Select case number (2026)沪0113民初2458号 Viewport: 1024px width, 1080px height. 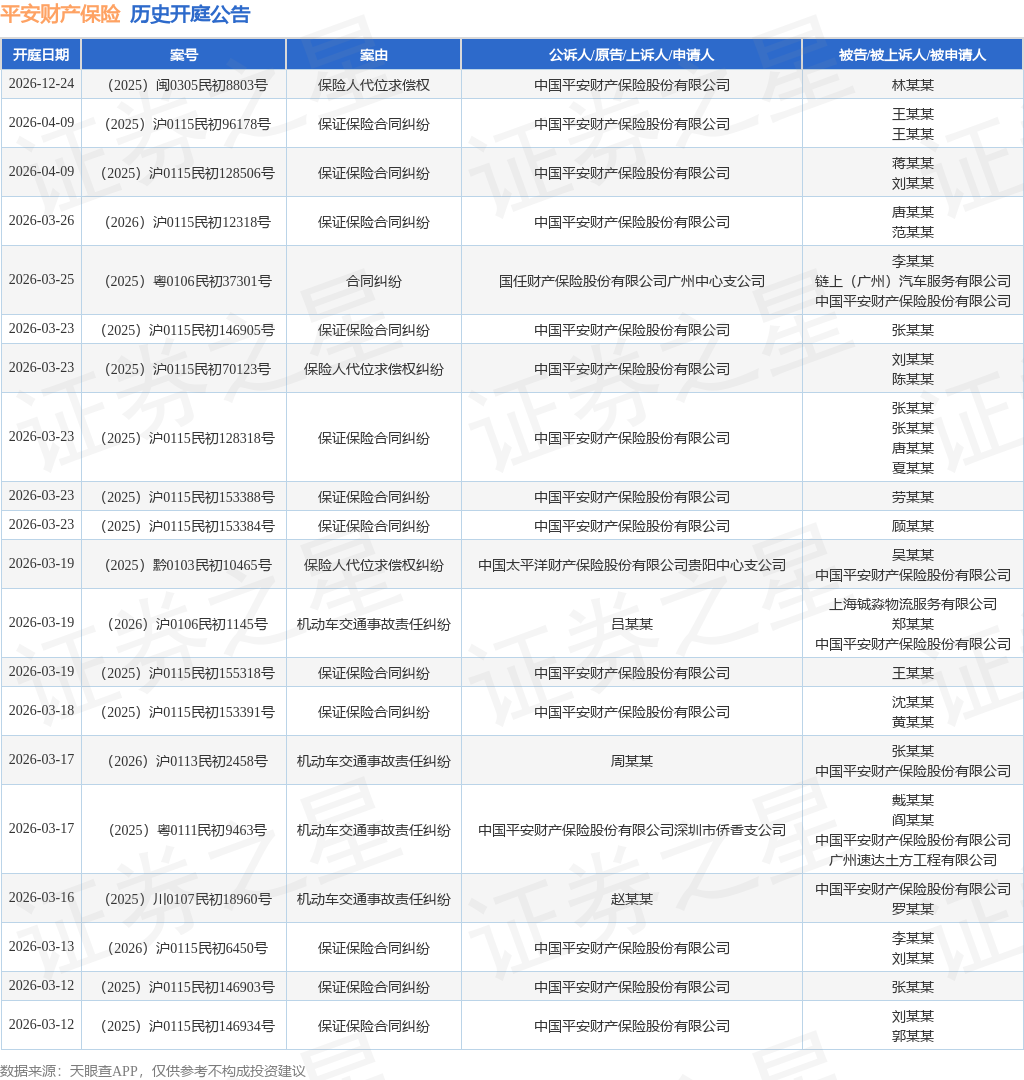click(184, 762)
